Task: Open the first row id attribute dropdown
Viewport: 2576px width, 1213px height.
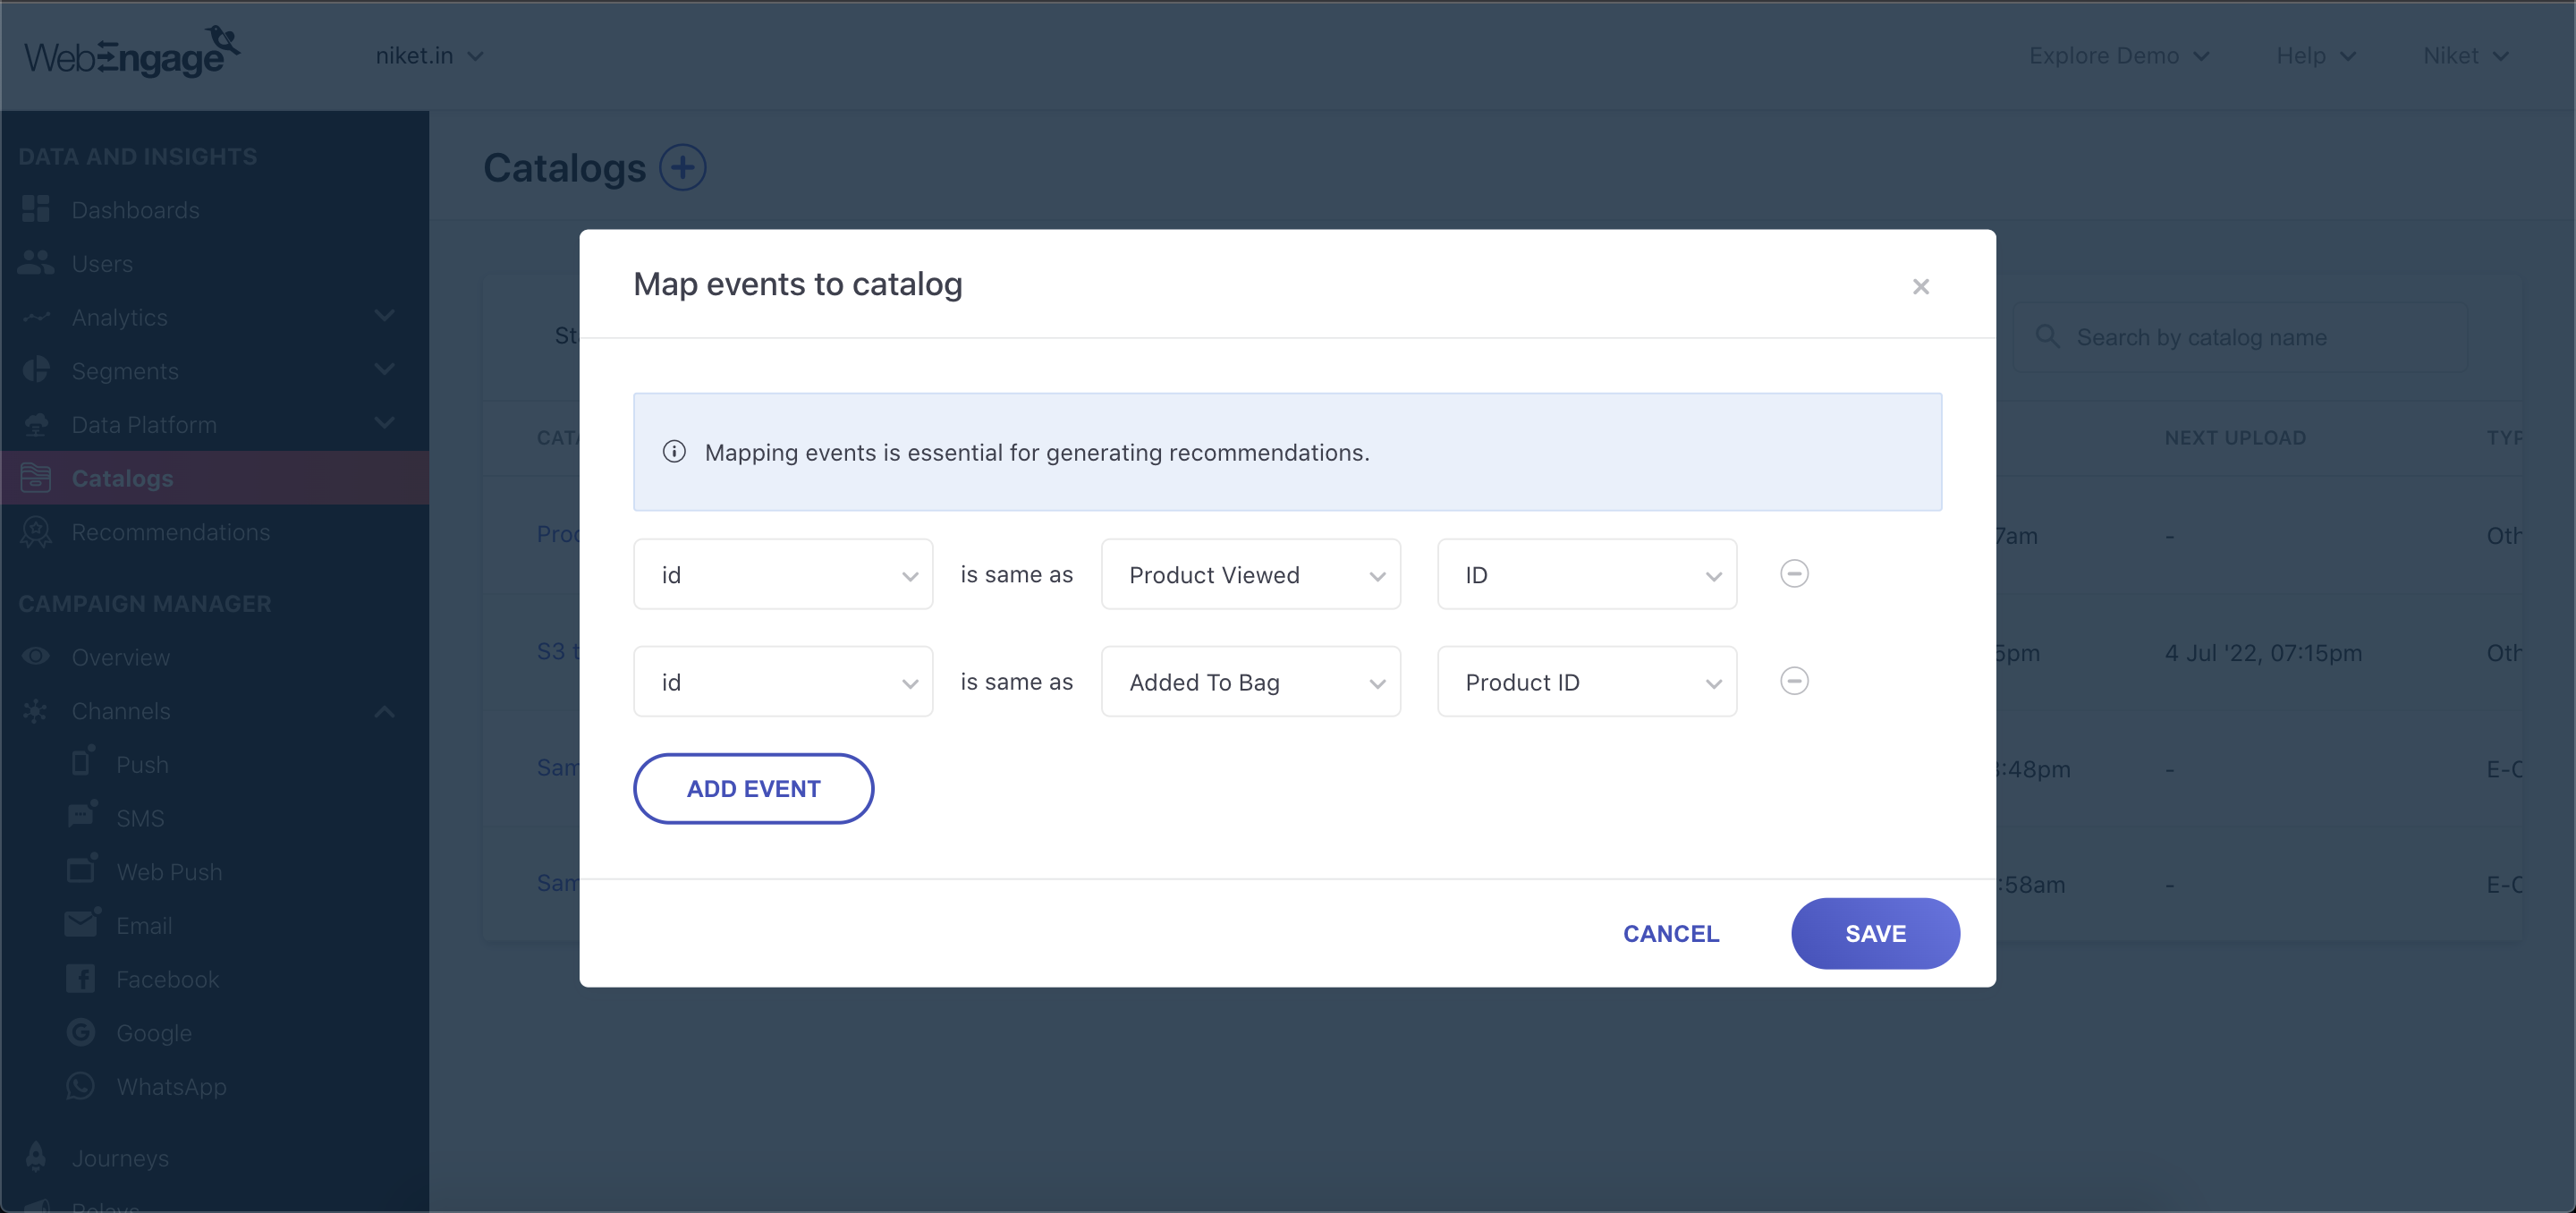Action: click(782, 574)
